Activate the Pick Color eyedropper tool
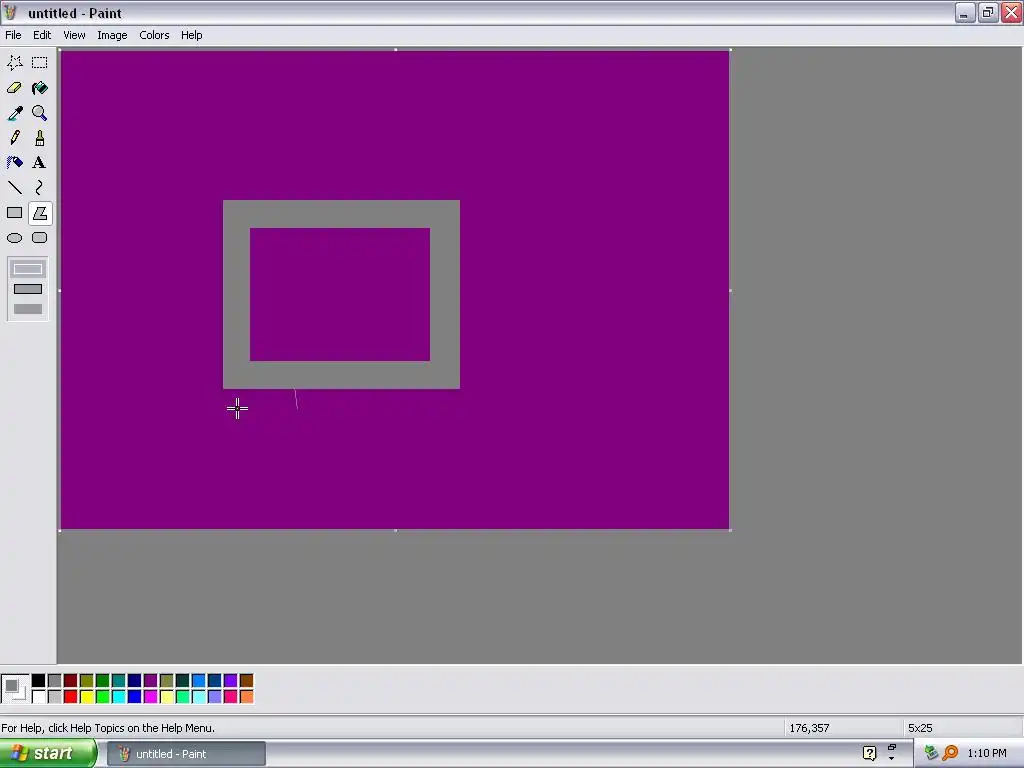 tap(14, 113)
